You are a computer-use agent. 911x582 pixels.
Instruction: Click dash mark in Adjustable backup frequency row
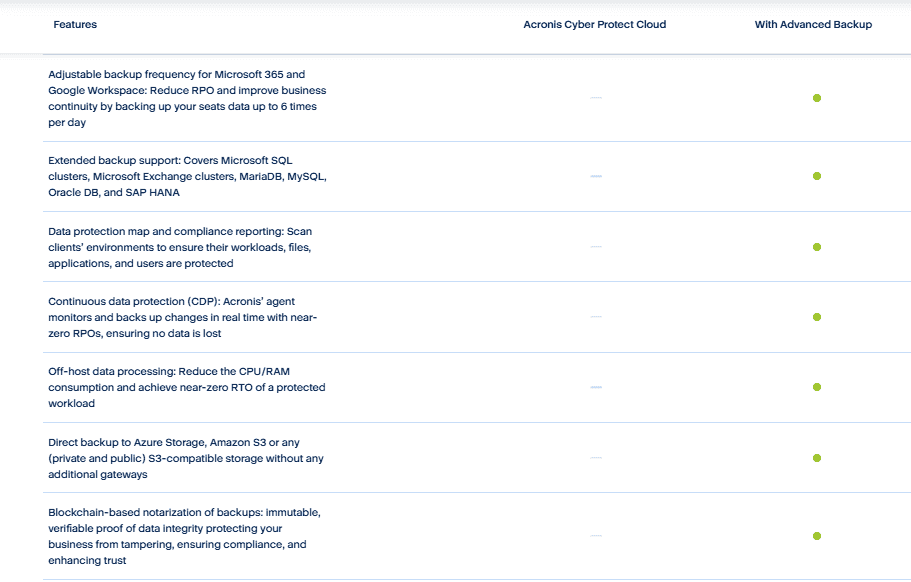tap(596, 98)
